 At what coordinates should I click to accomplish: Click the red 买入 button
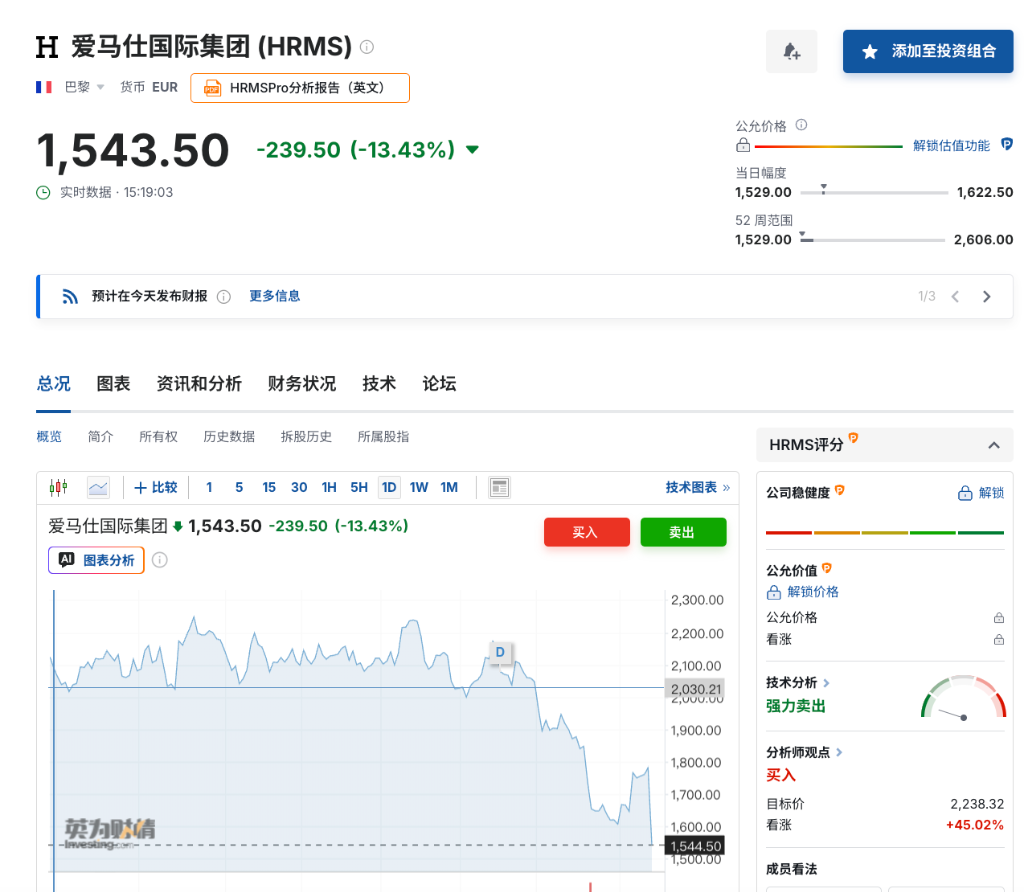[x=586, y=532]
